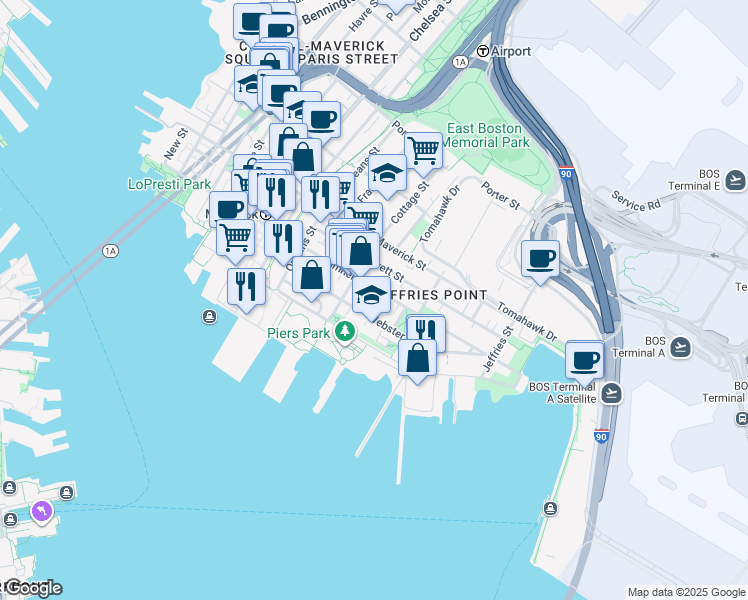Click the Piers Park tree icon
Image resolution: width=748 pixels, height=600 pixels.
point(344,331)
